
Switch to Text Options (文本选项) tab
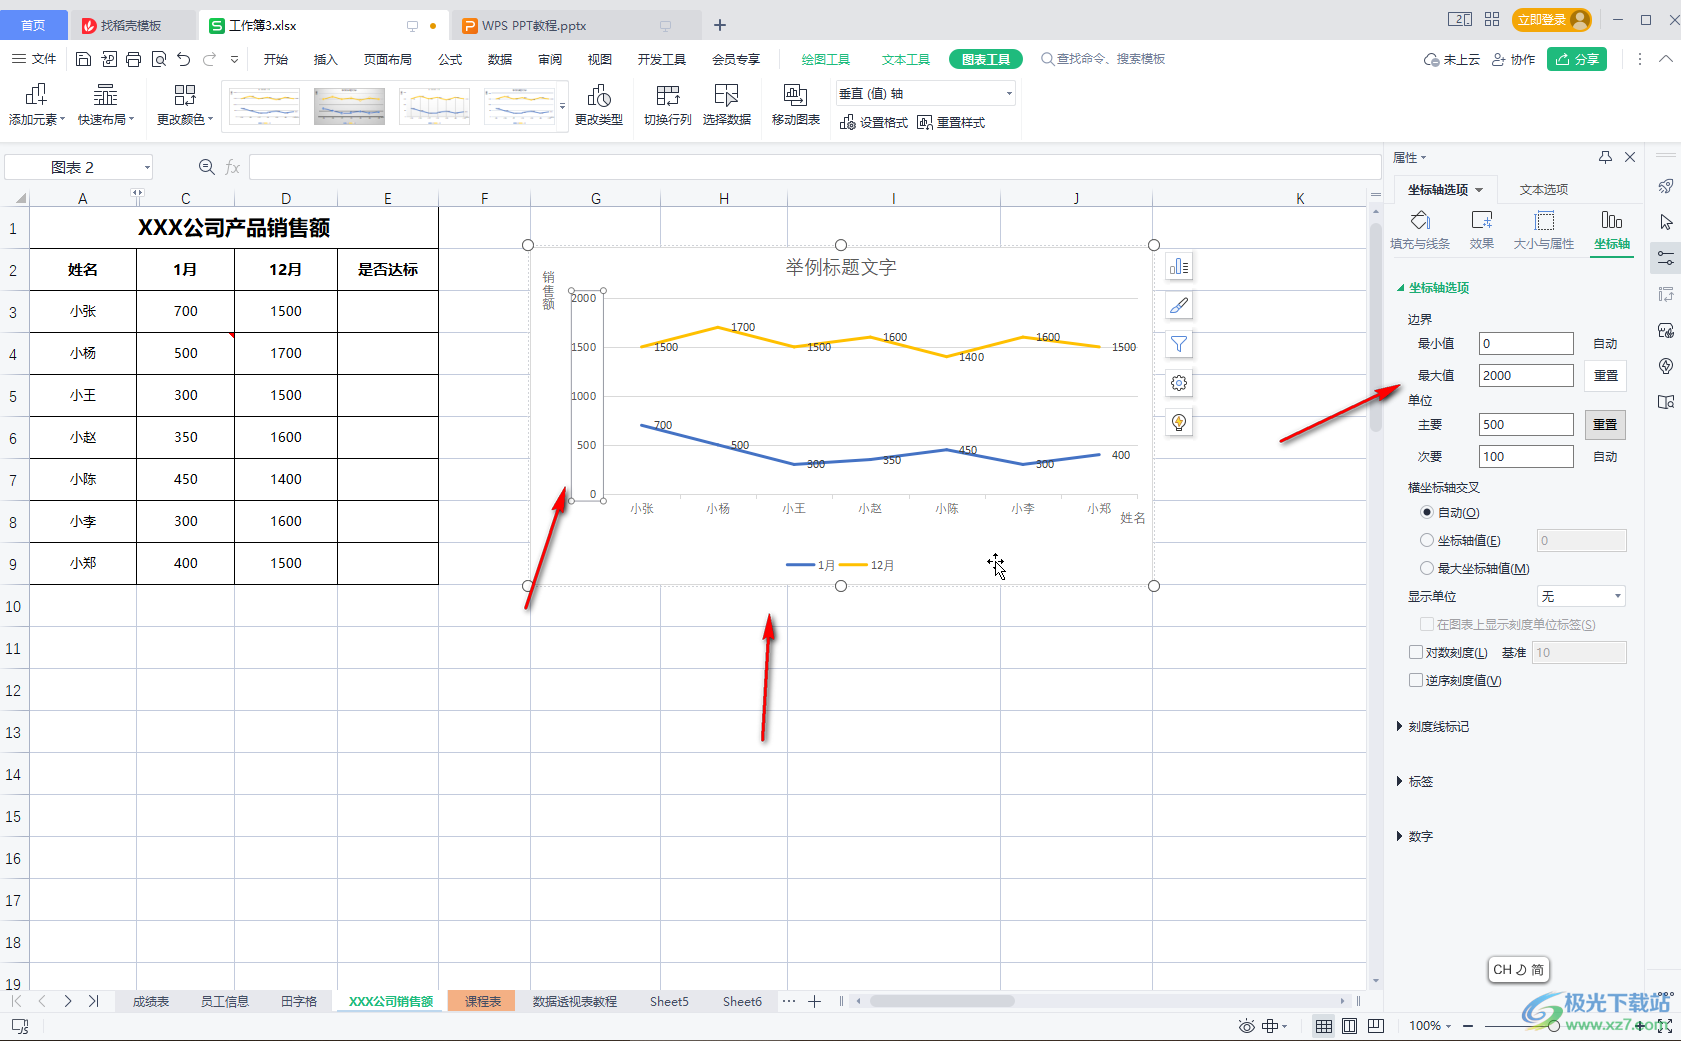coord(1544,189)
